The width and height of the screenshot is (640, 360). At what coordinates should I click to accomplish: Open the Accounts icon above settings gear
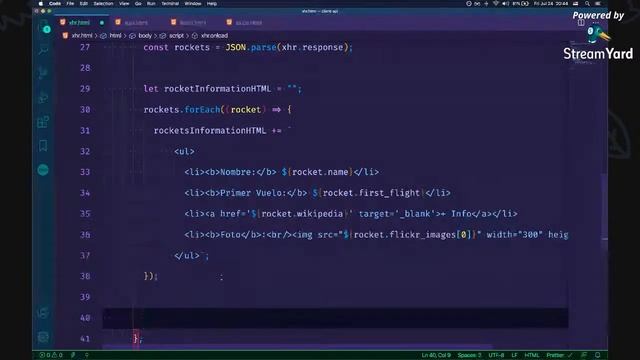(x=43, y=313)
